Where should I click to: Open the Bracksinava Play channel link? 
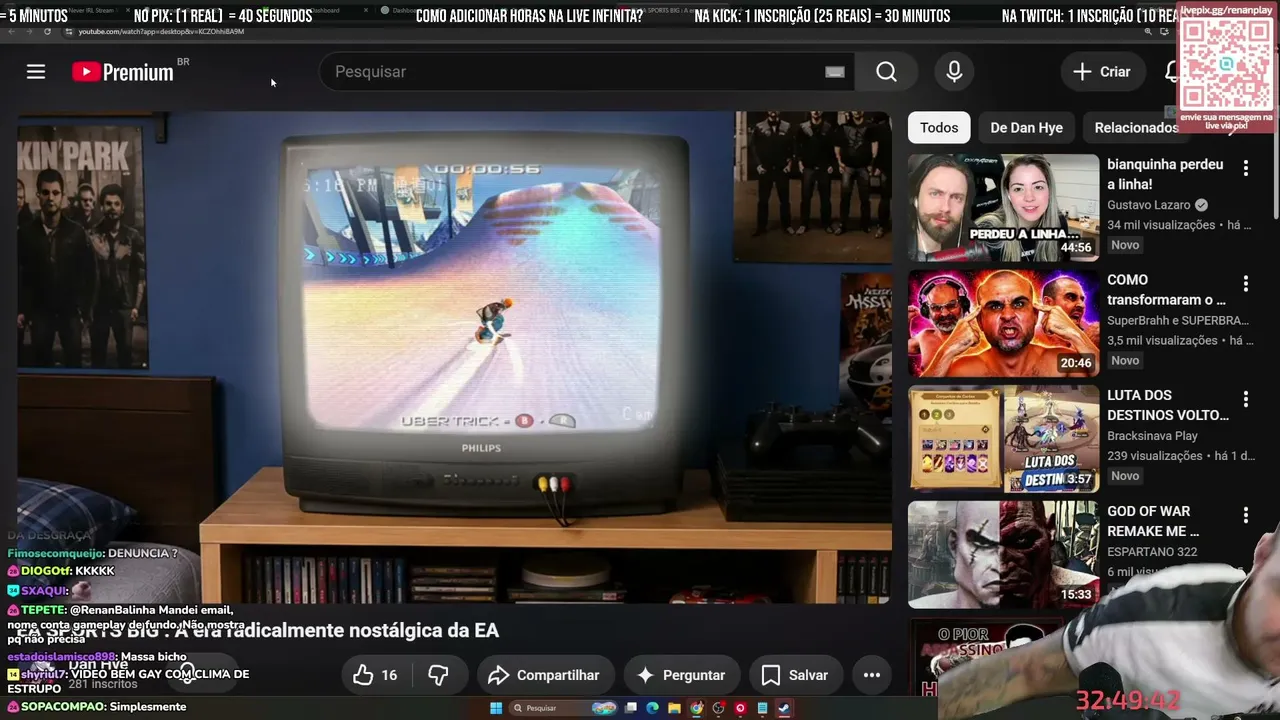(1152, 436)
